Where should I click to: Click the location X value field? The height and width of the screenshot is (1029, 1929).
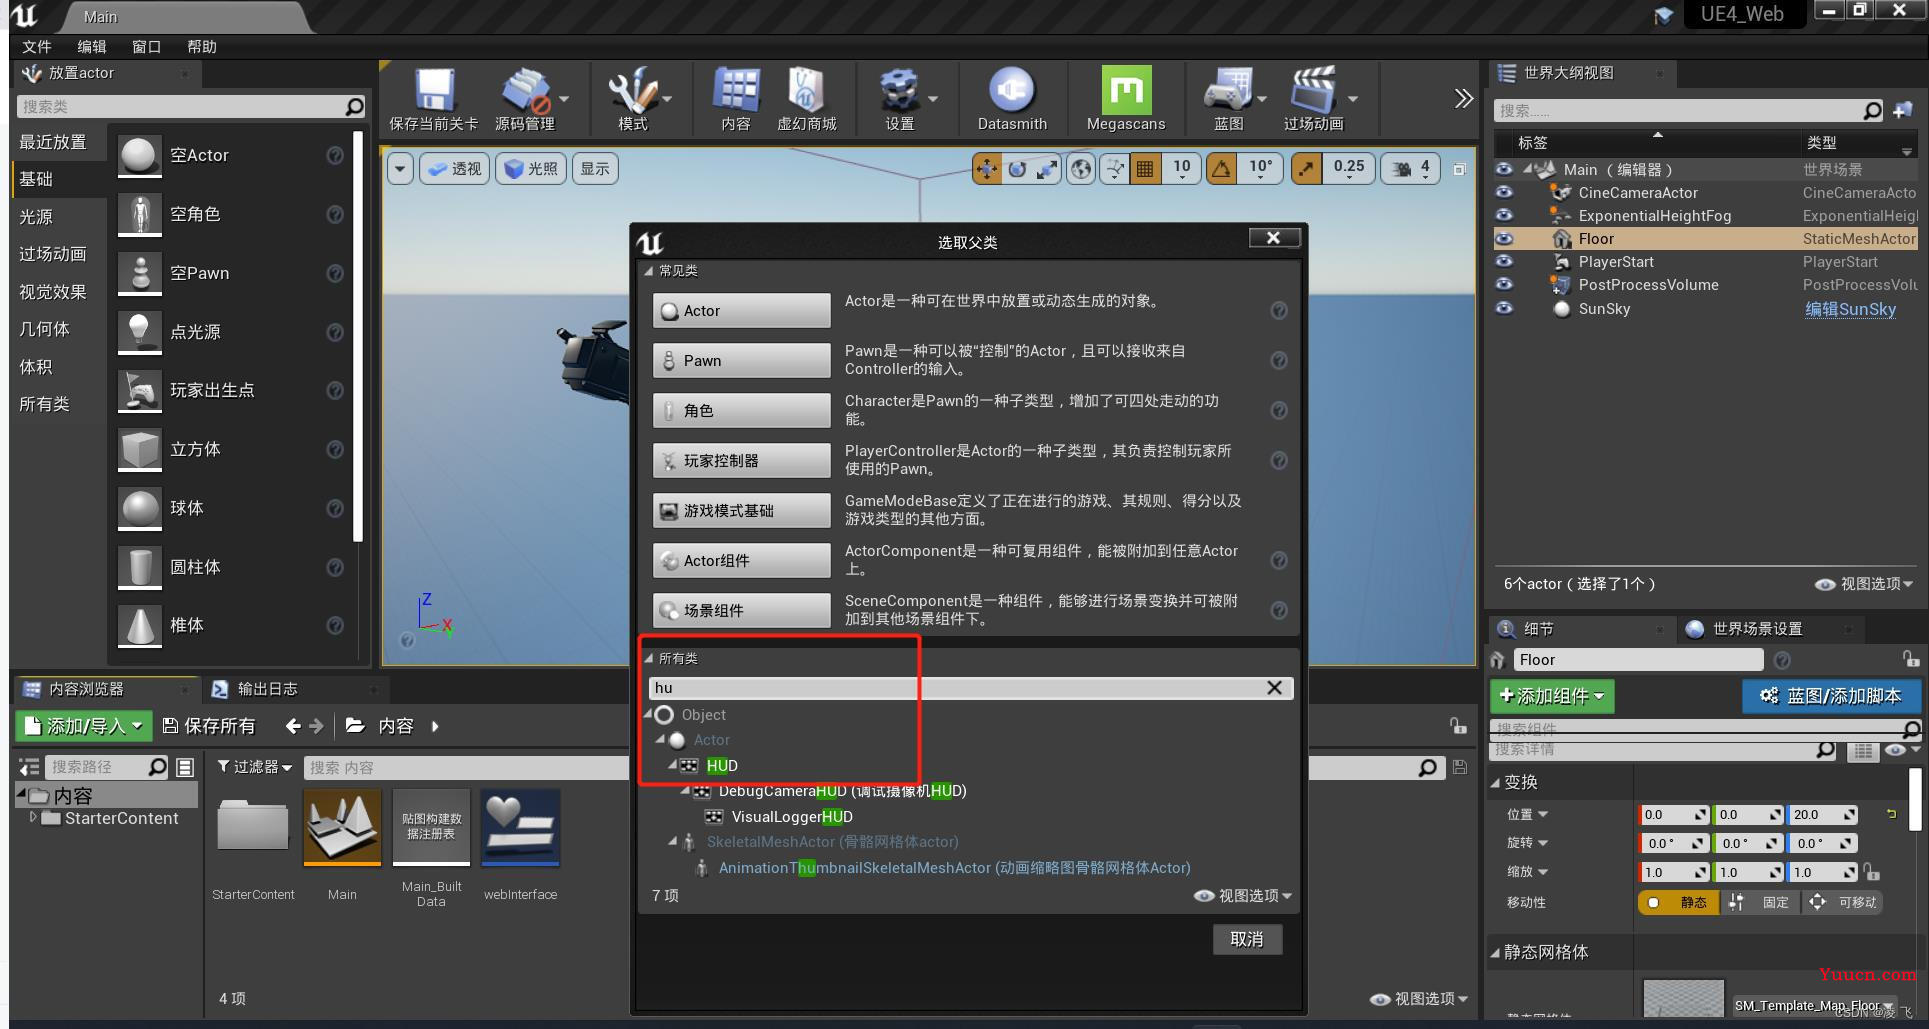click(x=1674, y=815)
